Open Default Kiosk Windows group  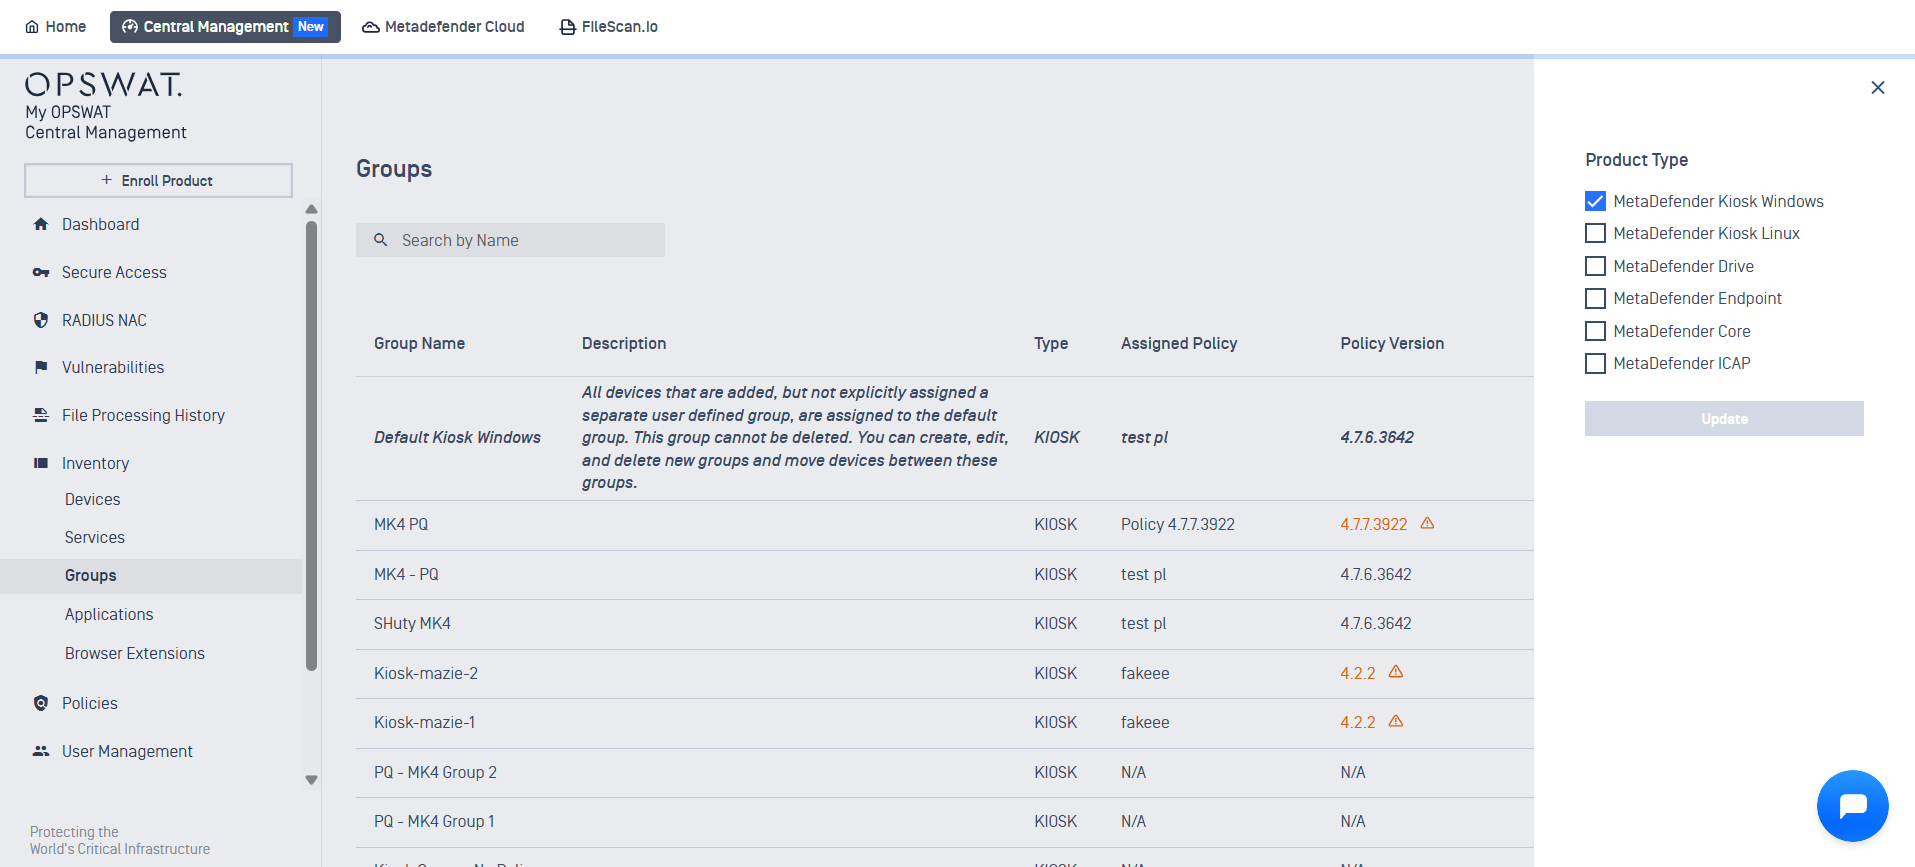point(457,437)
